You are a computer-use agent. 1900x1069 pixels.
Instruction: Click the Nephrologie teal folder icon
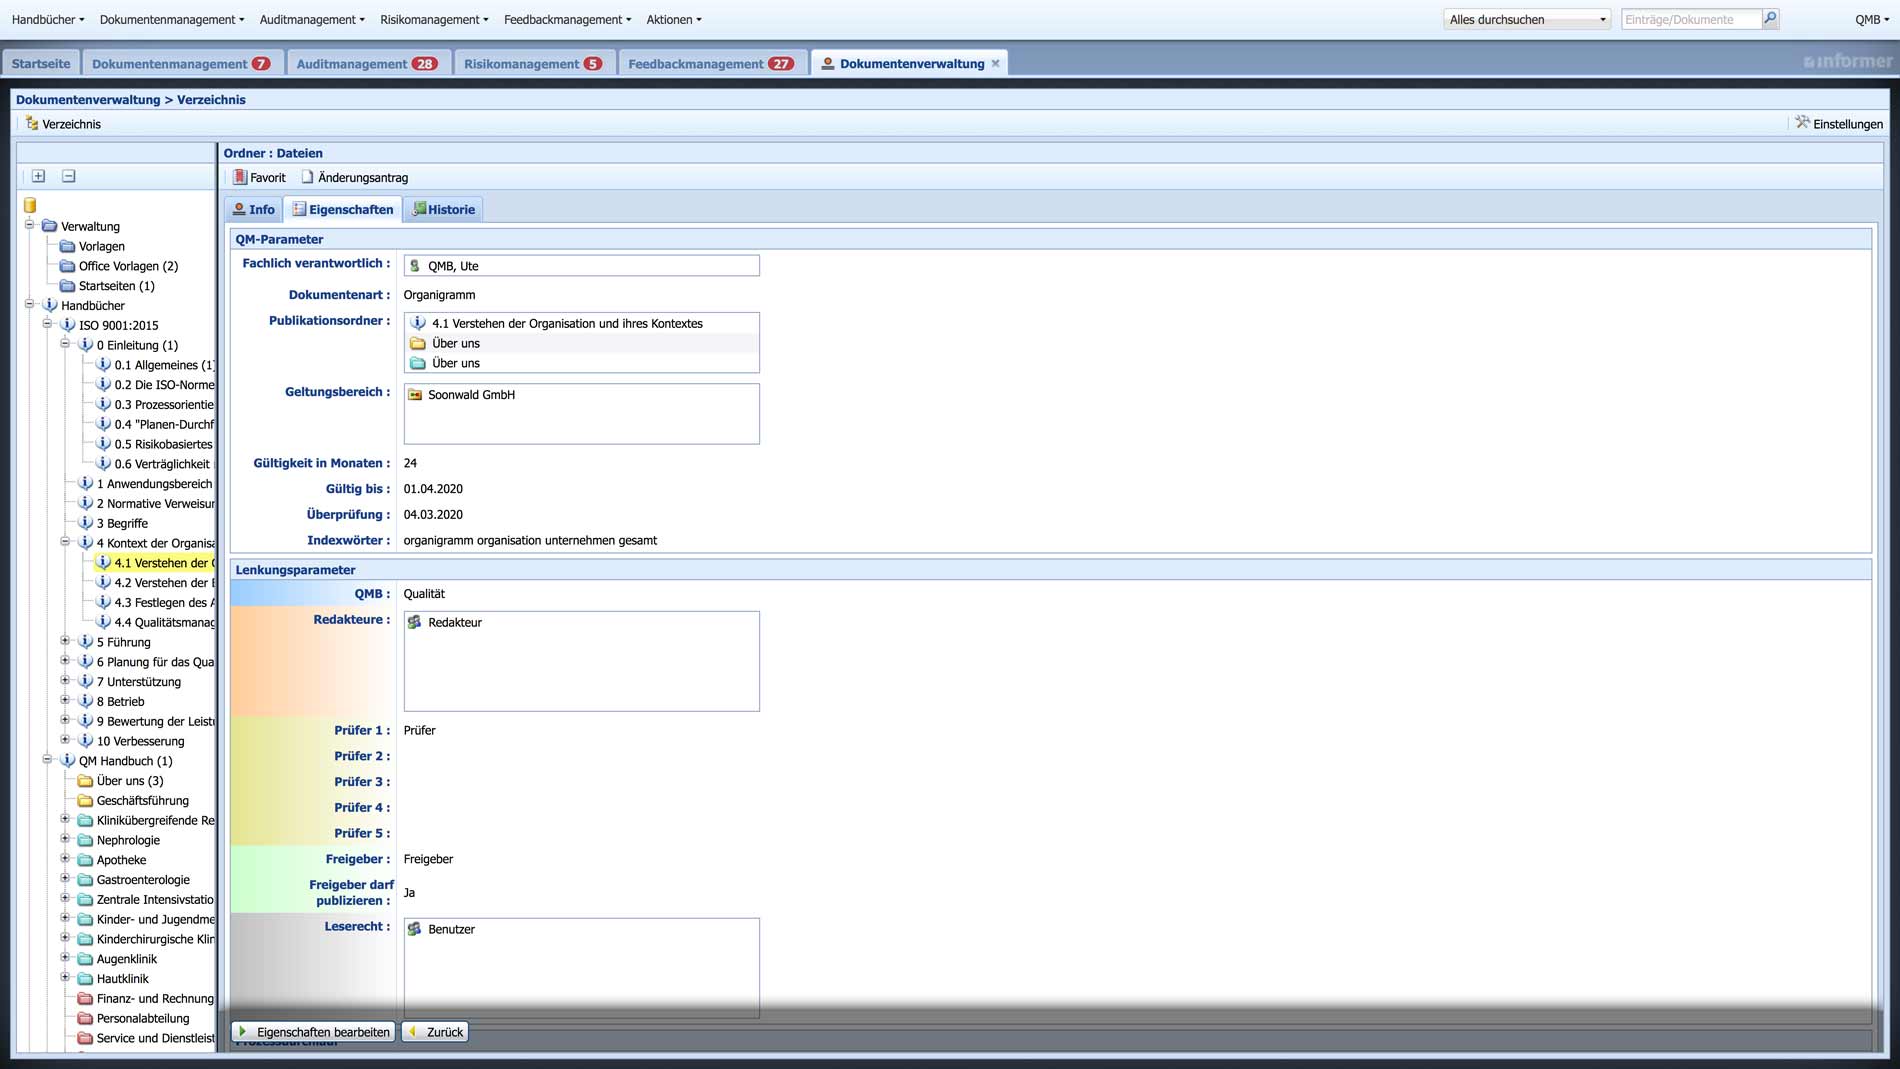click(x=85, y=840)
